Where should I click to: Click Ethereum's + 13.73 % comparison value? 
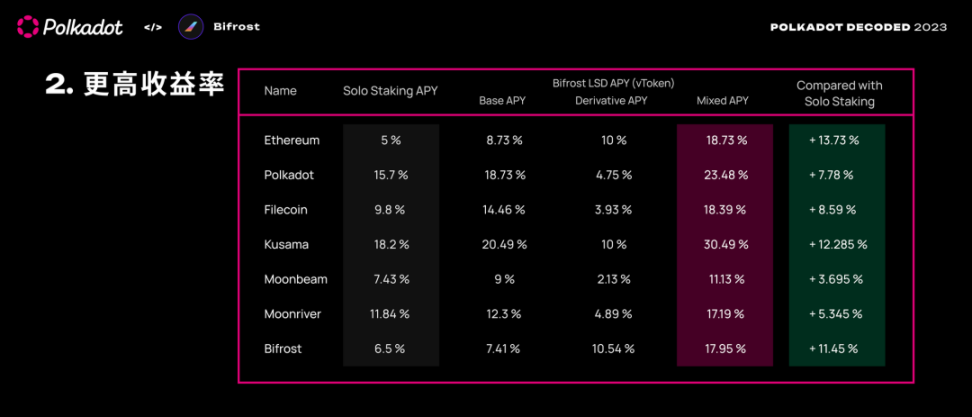coord(834,140)
